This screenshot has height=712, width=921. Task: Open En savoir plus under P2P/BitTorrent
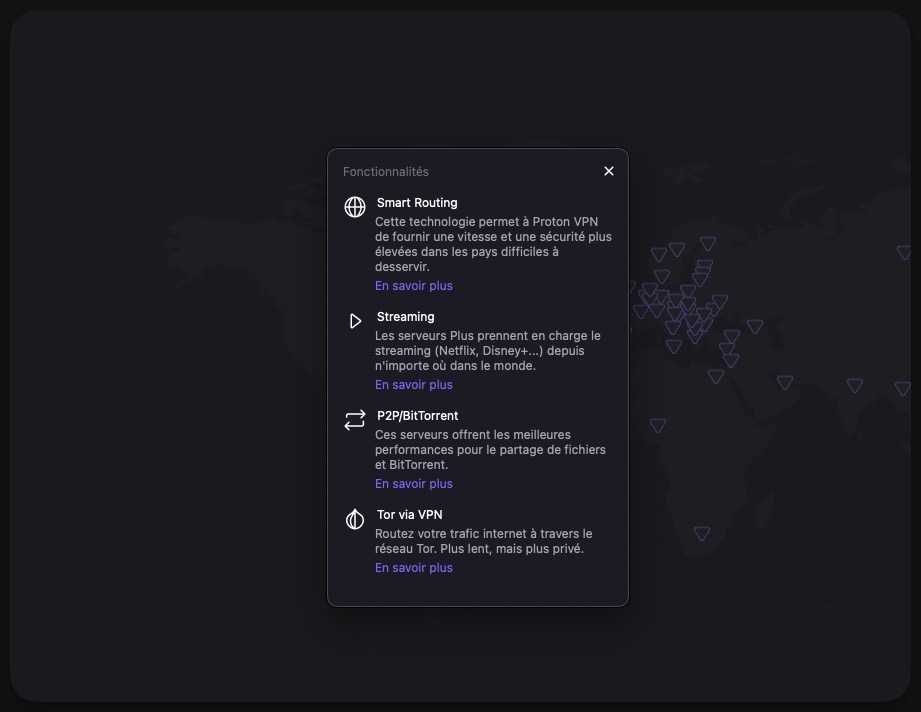pos(414,483)
